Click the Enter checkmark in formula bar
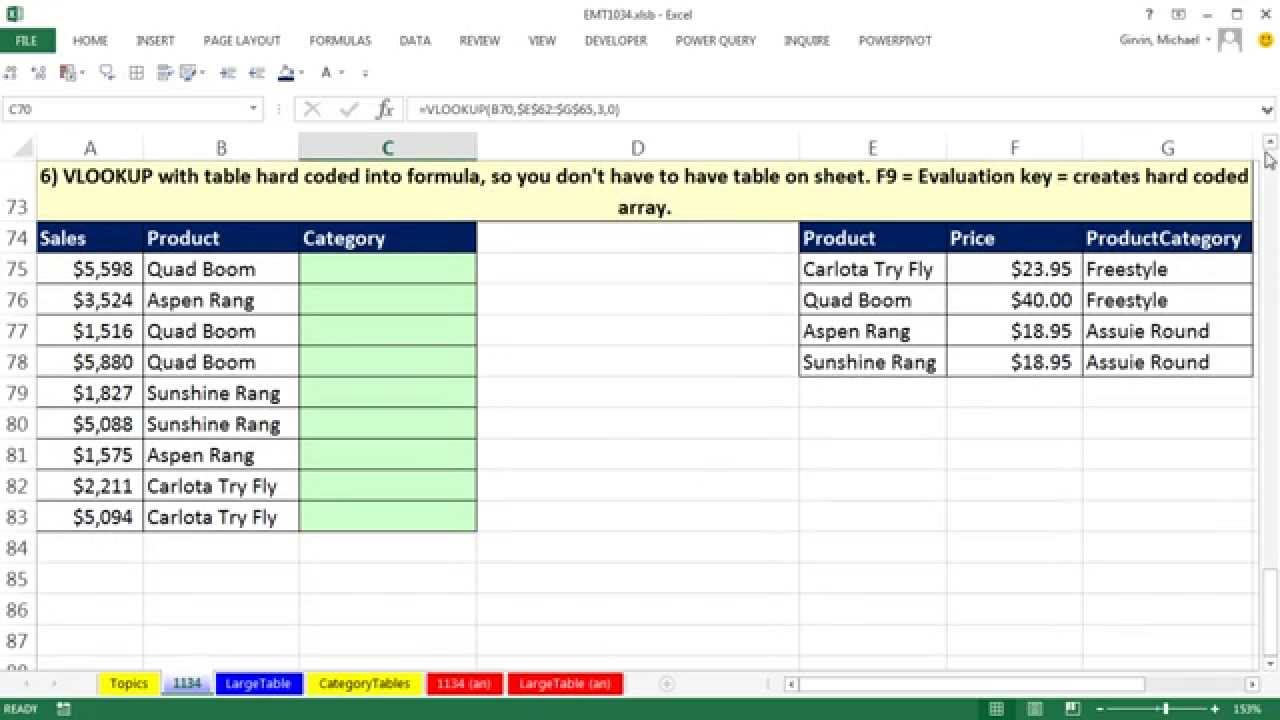Viewport: 1280px width, 720px height. point(349,110)
